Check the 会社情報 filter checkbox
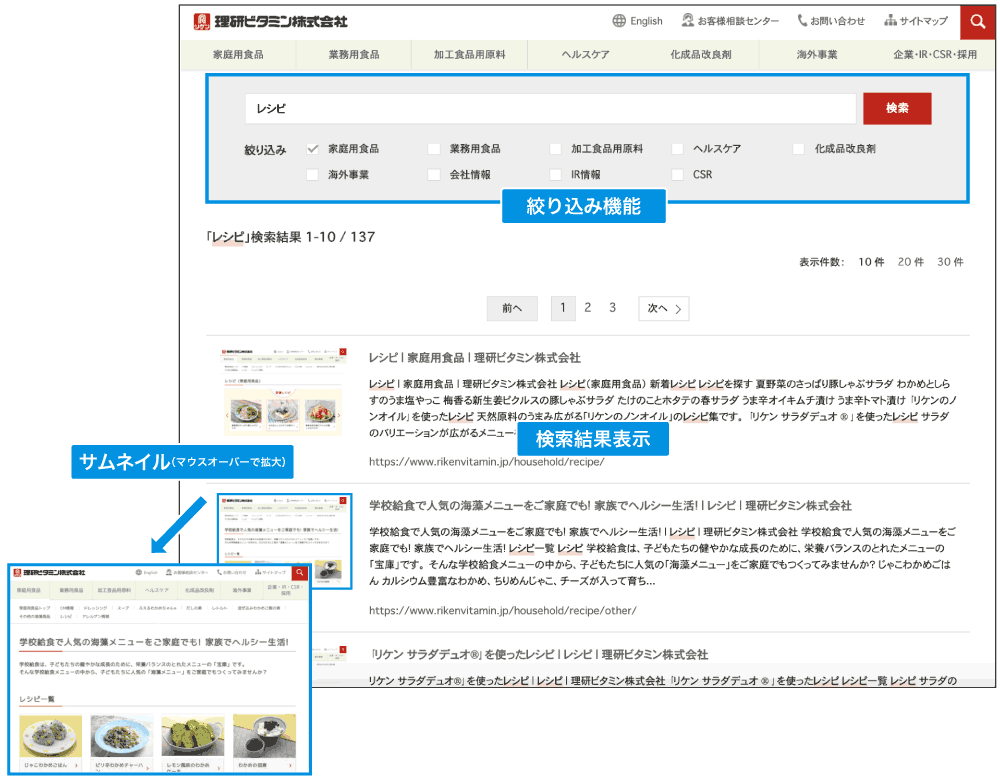1000x782 pixels. pos(434,175)
